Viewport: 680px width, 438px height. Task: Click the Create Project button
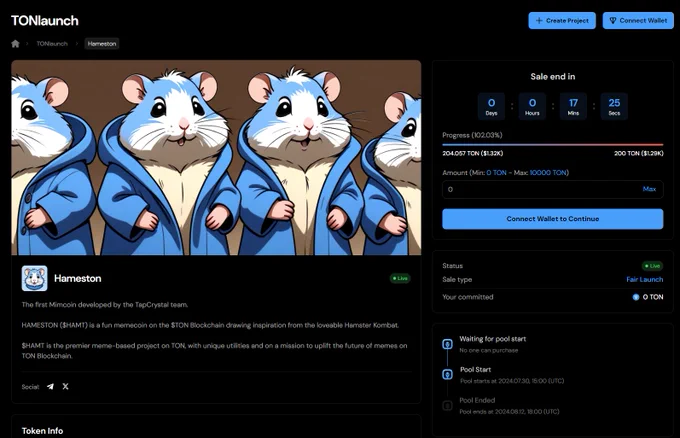[562, 20]
